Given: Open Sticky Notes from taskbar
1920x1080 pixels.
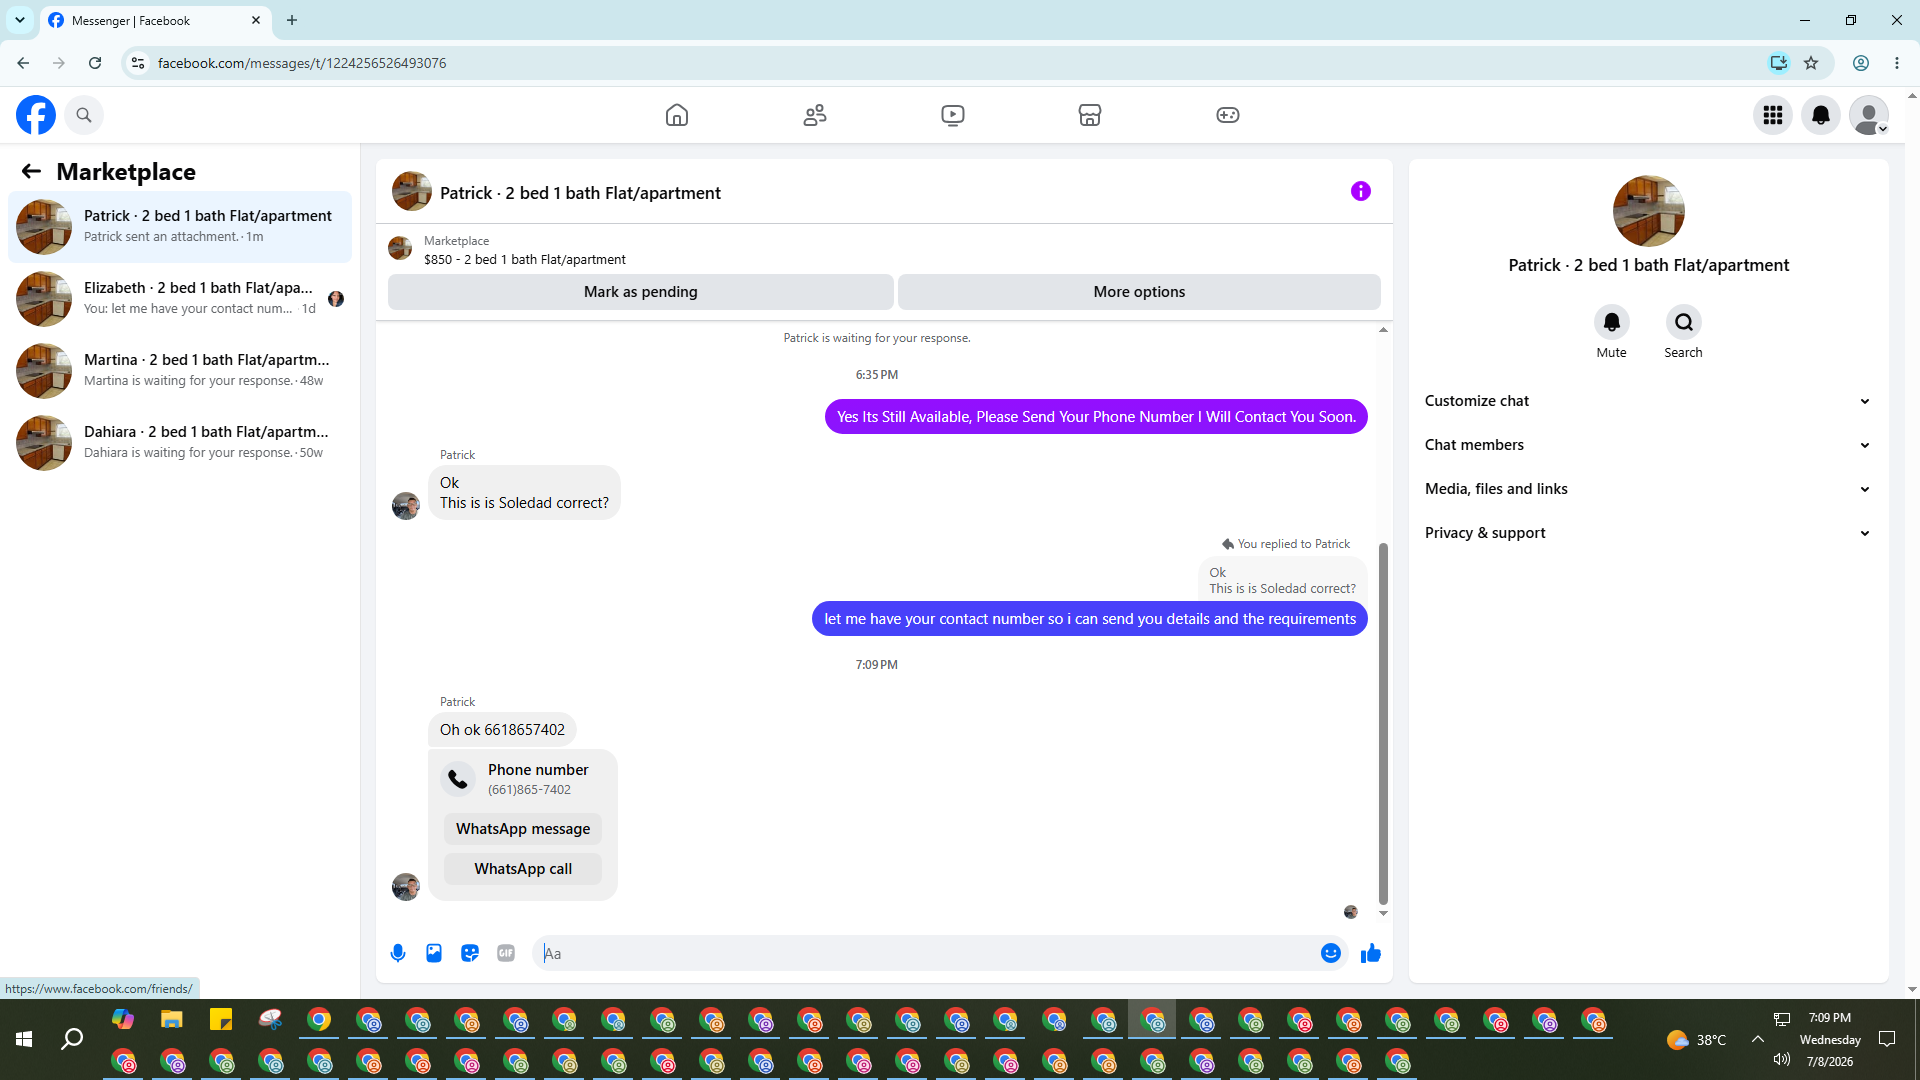Looking at the screenshot, I should 221,1020.
